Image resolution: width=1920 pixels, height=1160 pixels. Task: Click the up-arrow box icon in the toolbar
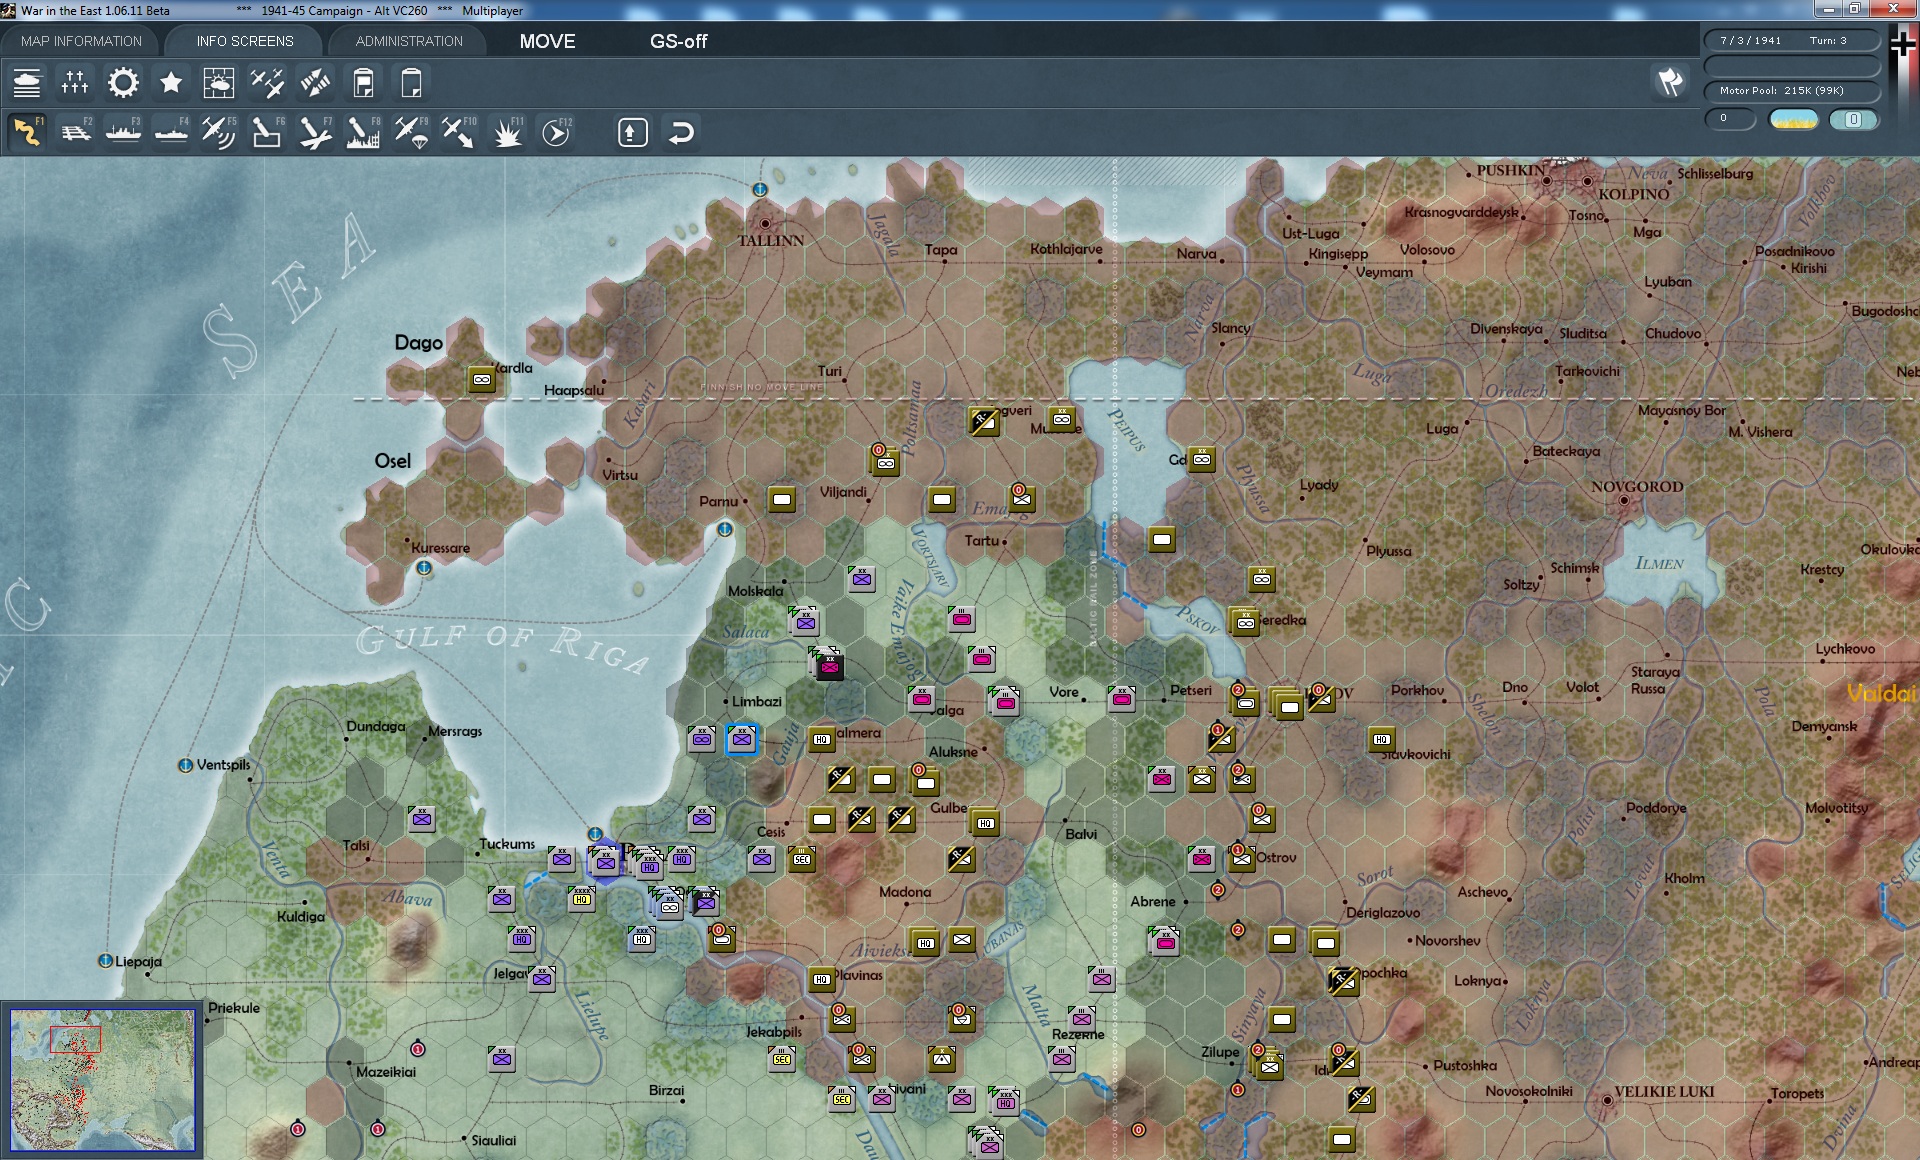(632, 132)
